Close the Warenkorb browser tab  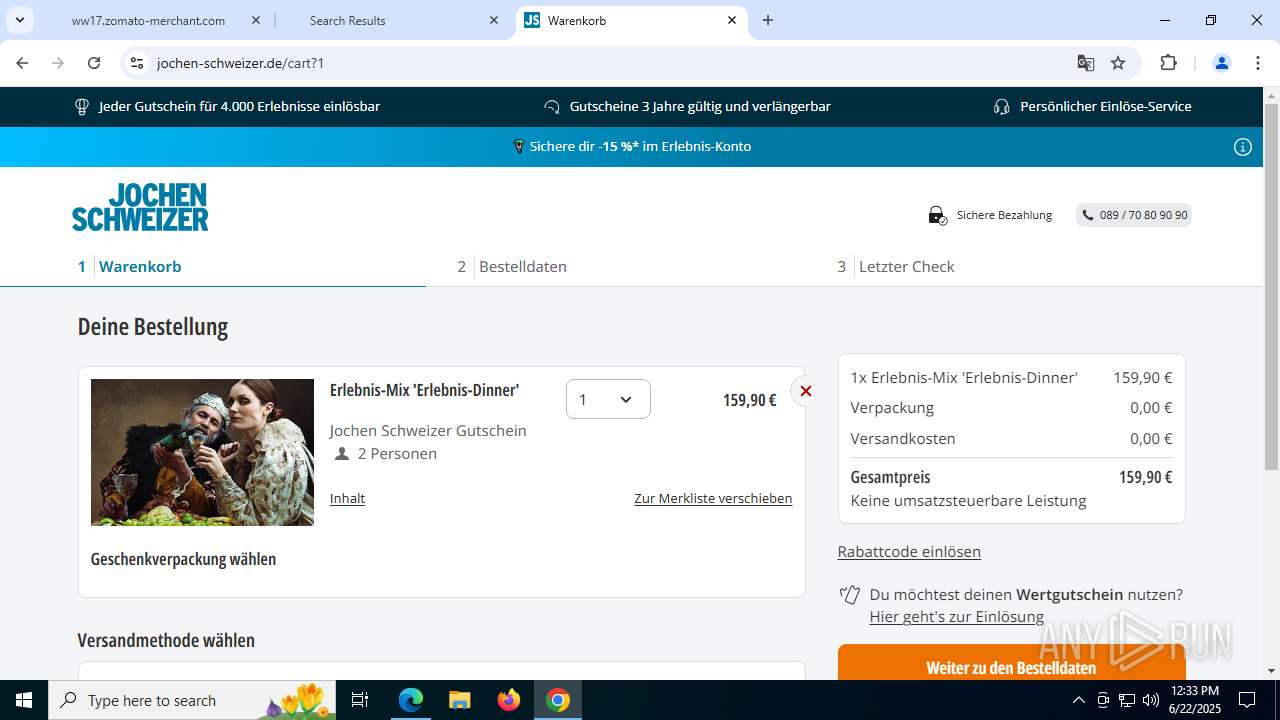click(732, 20)
